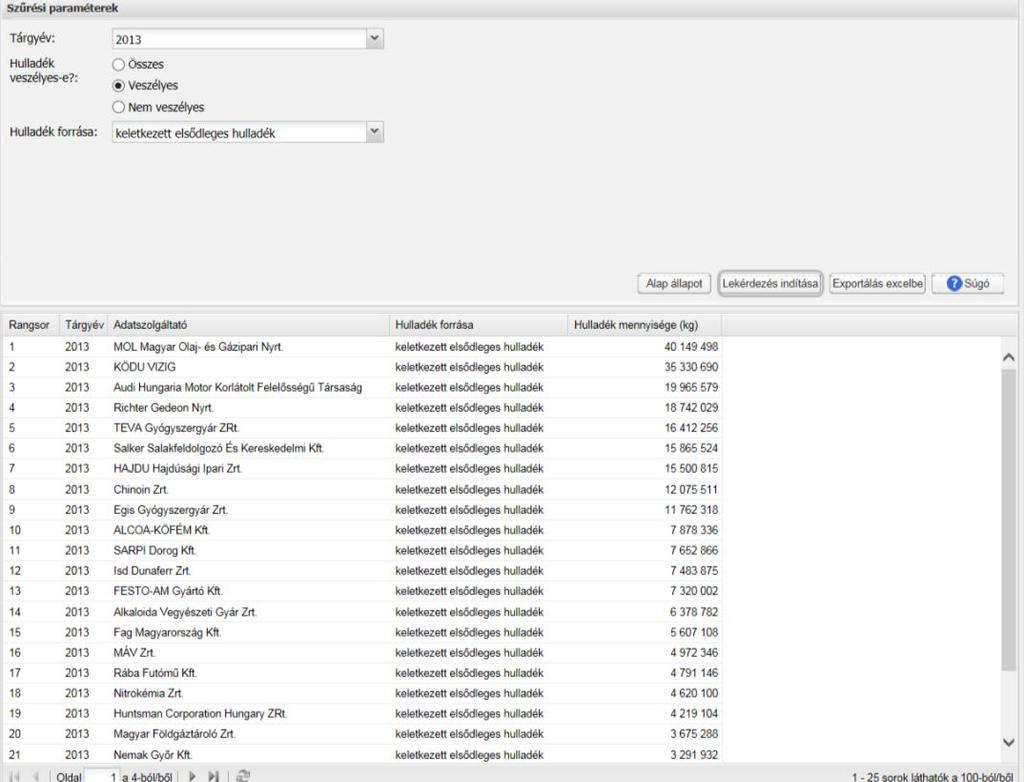Go to next page arrow icon
This screenshot has height=782, width=1024.
[x=193, y=776]
